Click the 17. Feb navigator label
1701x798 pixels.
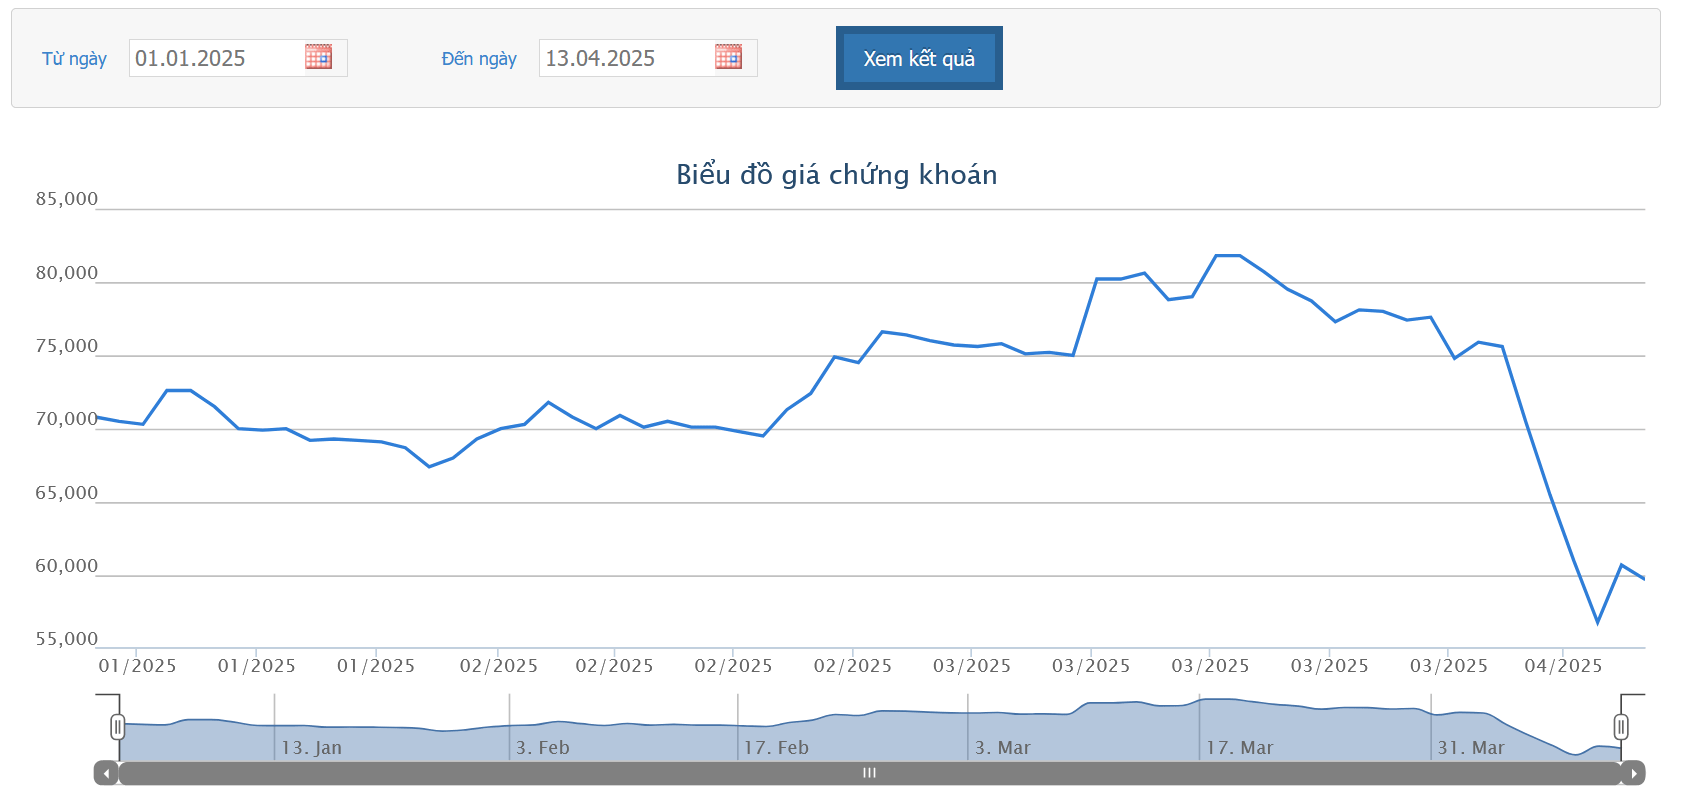click(x=776, y=748)
